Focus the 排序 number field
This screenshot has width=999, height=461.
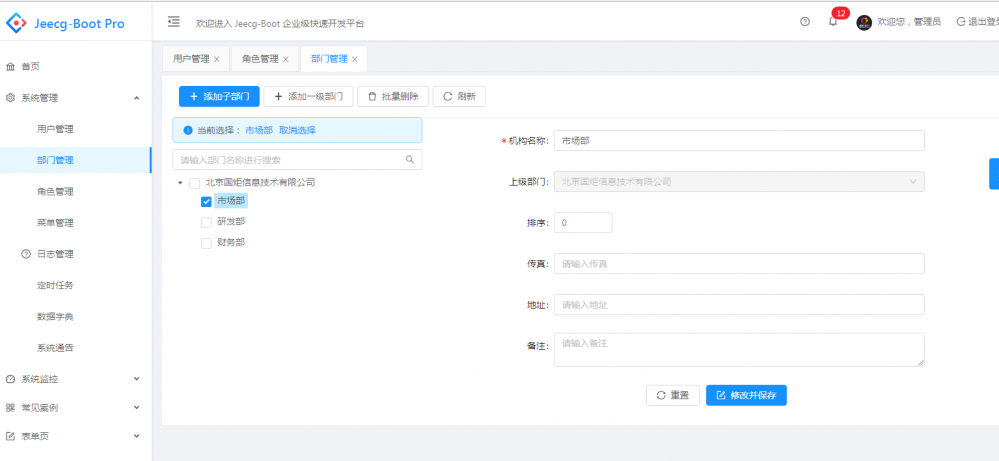click(x=583, y=223)
